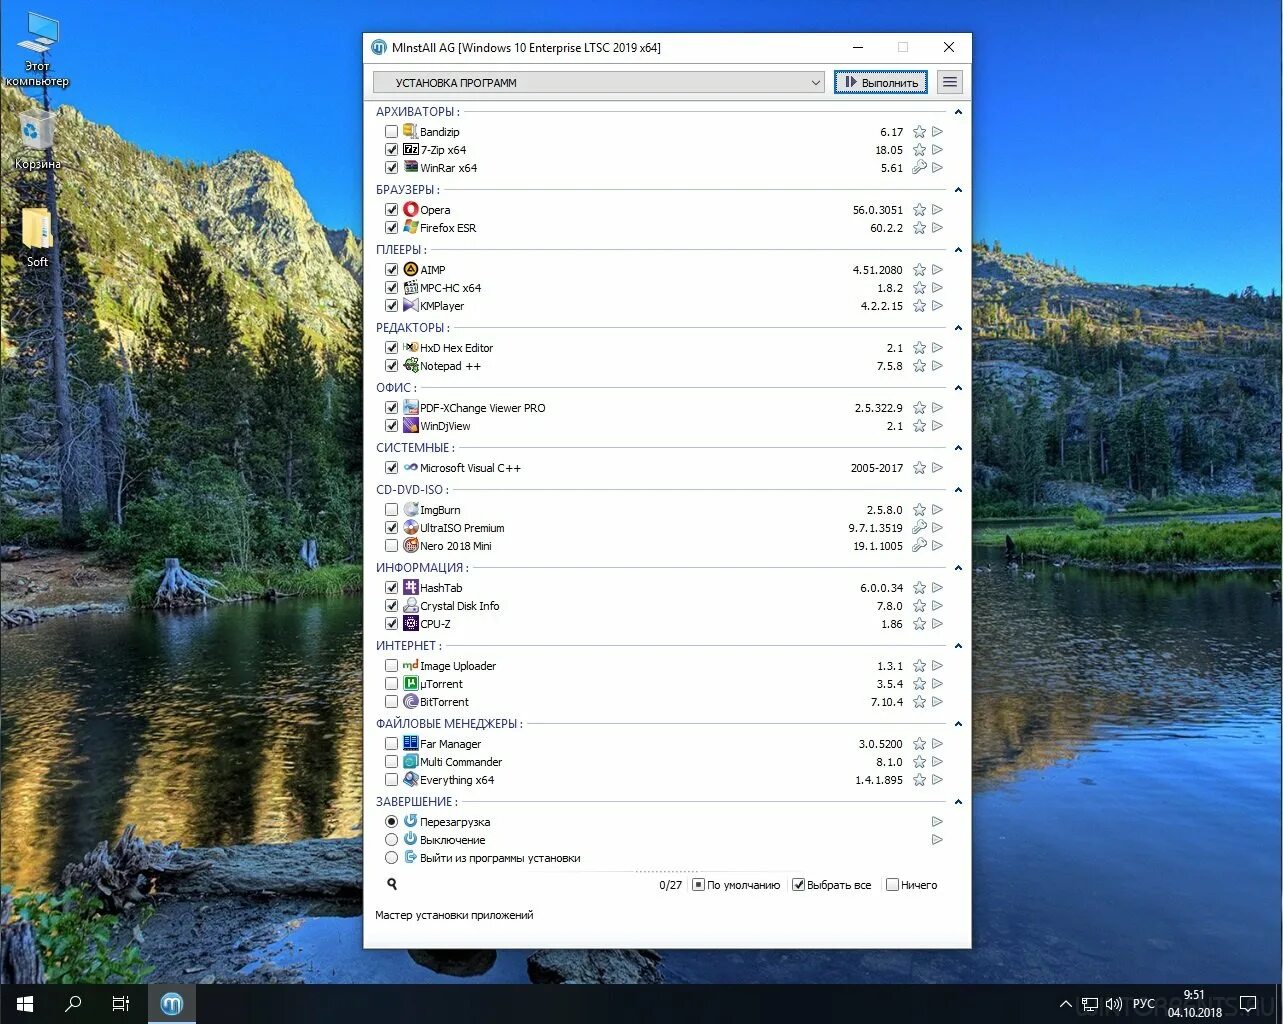Click the star icon in Crystal Disk Info row
This screenshot has height=1024, width=1283.
(x=919, y=606)
